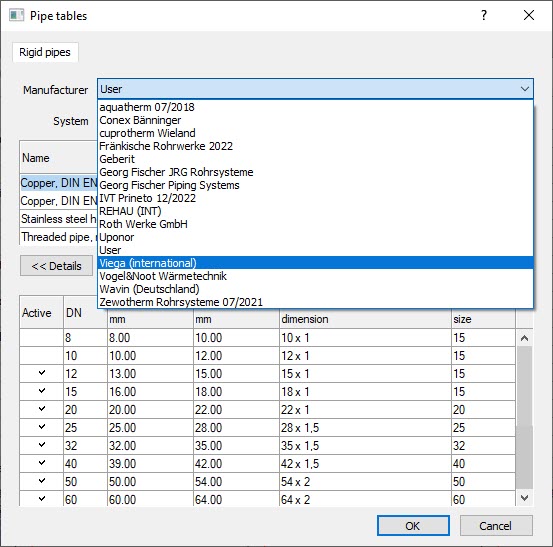Click the size column header
Image resolution: width=553 pixels, height=547 pixels.
click(483, 319)
